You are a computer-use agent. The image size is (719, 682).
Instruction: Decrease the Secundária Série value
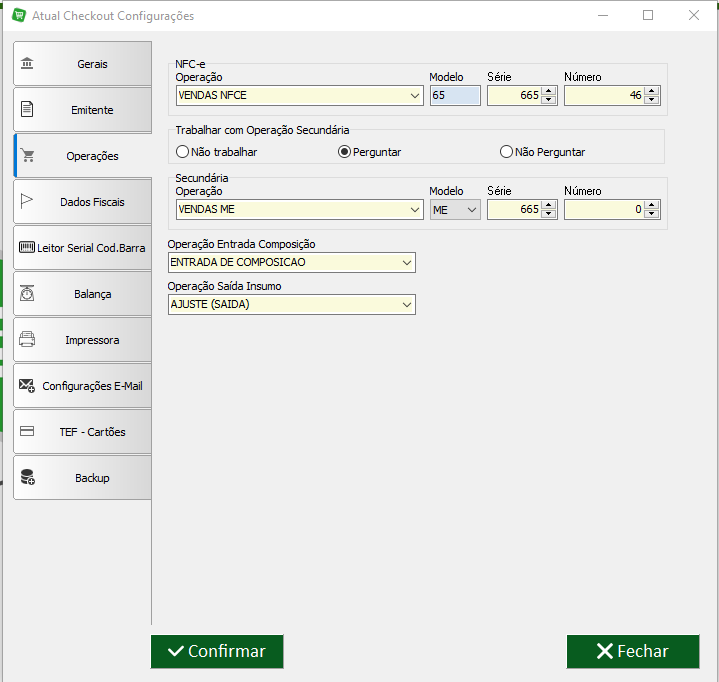tap(548, 214)
